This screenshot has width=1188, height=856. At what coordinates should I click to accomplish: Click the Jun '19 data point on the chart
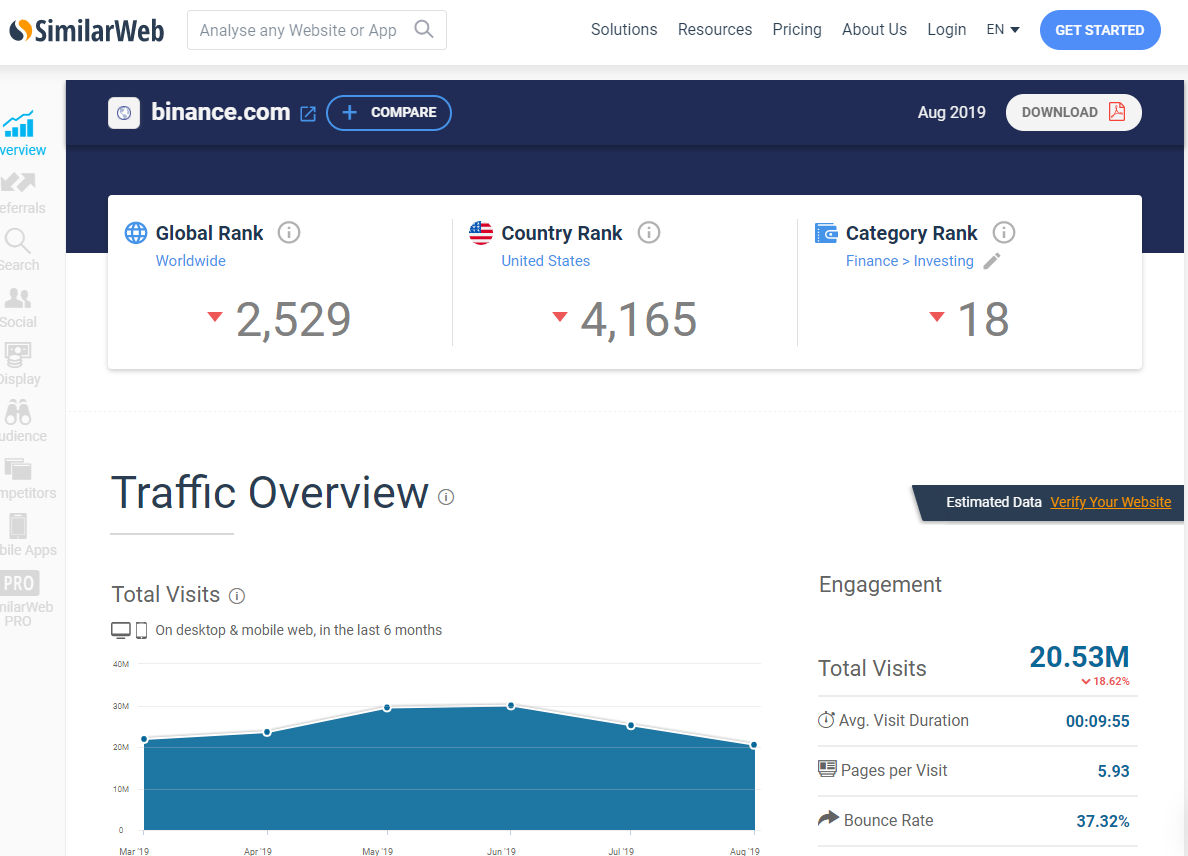(x=511, y=706)
